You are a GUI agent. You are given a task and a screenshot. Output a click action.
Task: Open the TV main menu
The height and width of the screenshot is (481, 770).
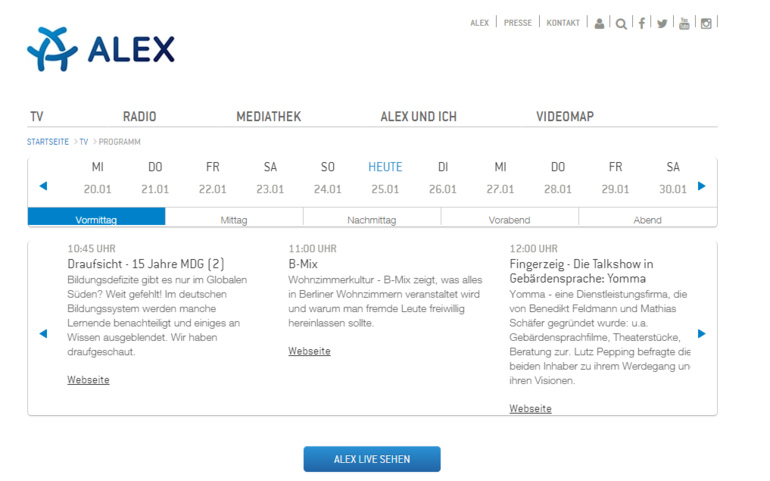pyautogui.click(x=37, y=116)
